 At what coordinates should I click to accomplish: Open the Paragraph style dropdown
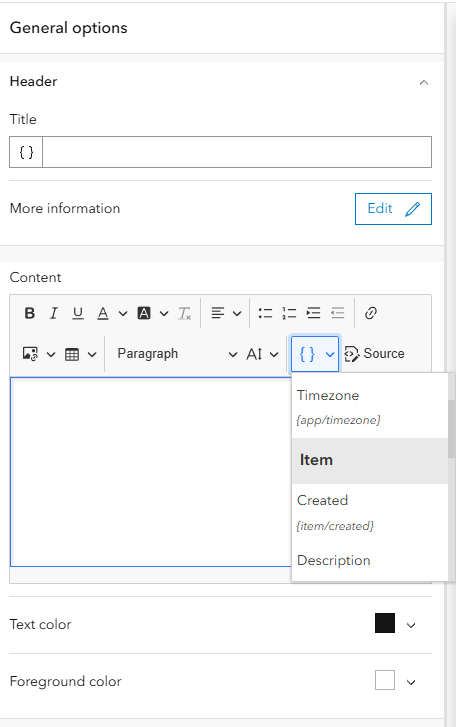[177, 354]
